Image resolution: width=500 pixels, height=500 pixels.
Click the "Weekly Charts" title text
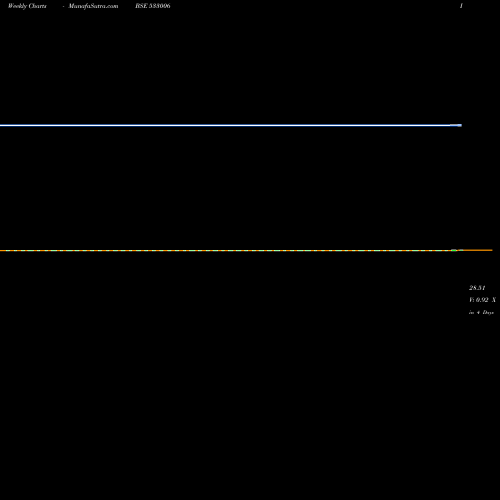point(27,6)
